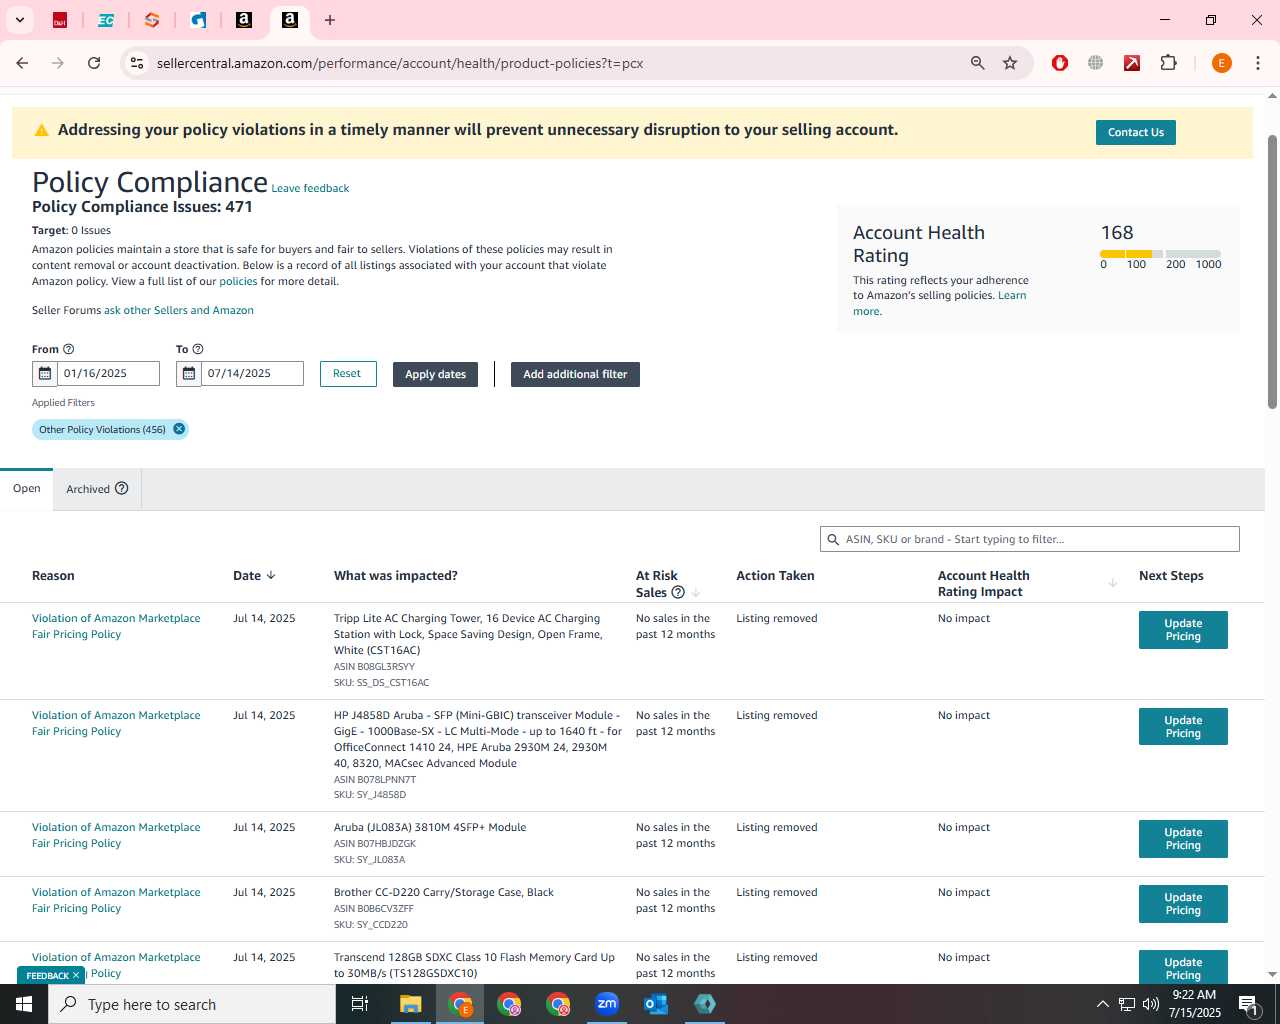Click the Leave feedback link
1280x1024 pixels.
click(310, 188)
